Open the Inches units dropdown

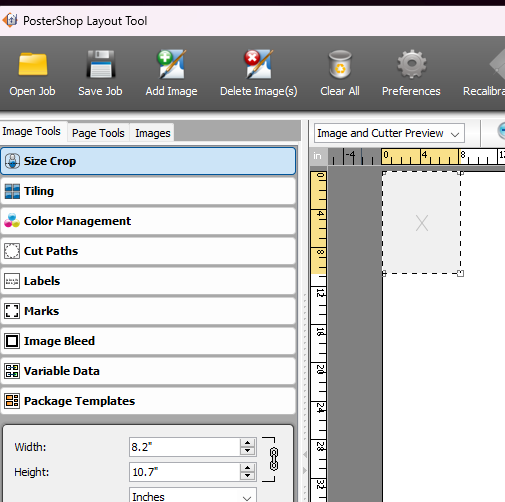pos(193,496)
